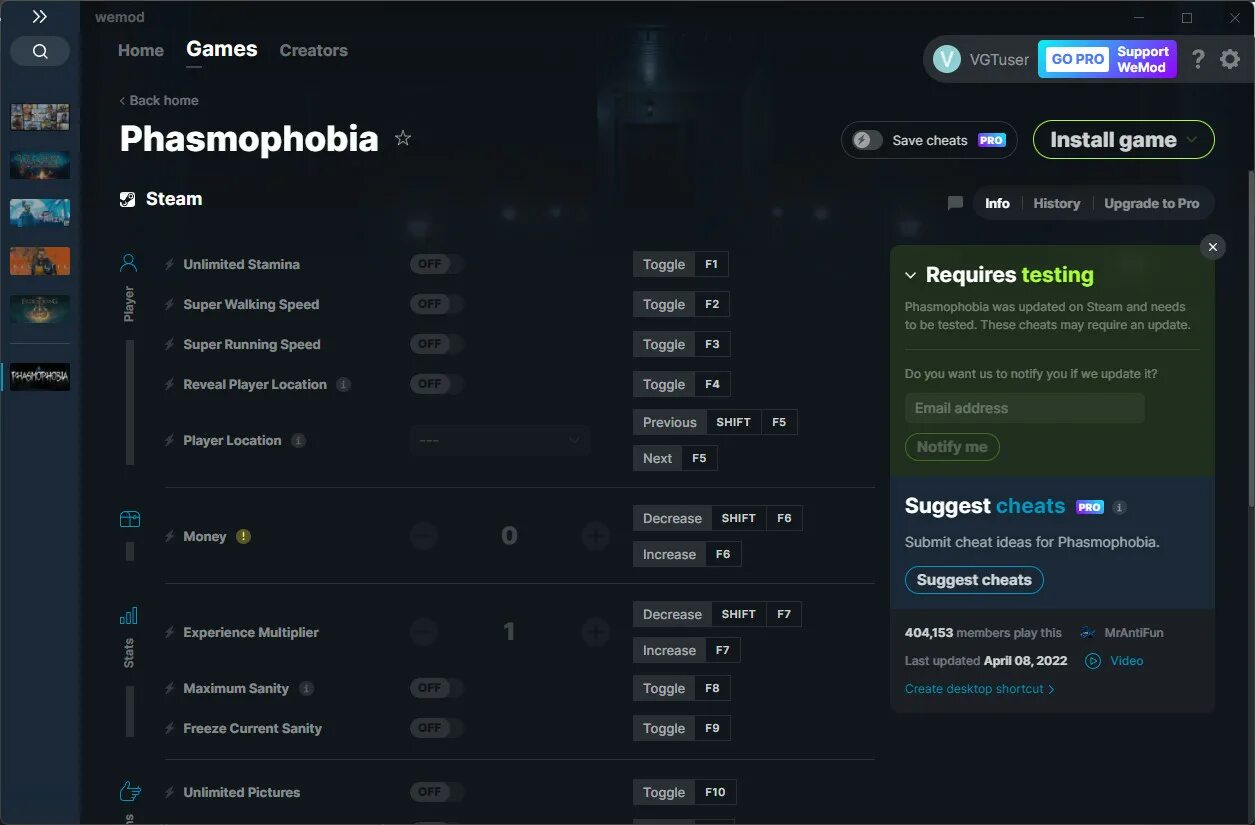Toggle Maximum Sanity switch
The width and height of the screenshot is (1255, 825).
click(437, 688)
